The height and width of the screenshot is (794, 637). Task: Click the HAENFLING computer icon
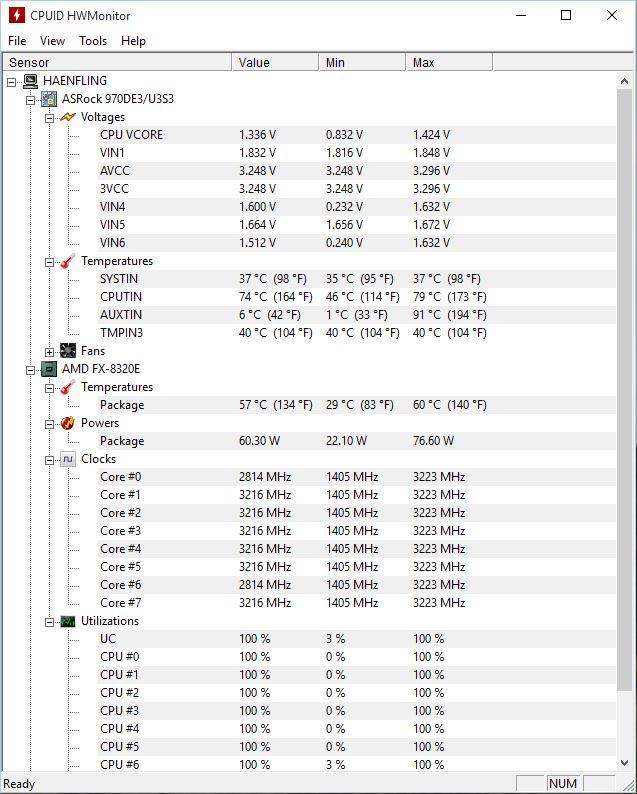(x=30, y=81)
